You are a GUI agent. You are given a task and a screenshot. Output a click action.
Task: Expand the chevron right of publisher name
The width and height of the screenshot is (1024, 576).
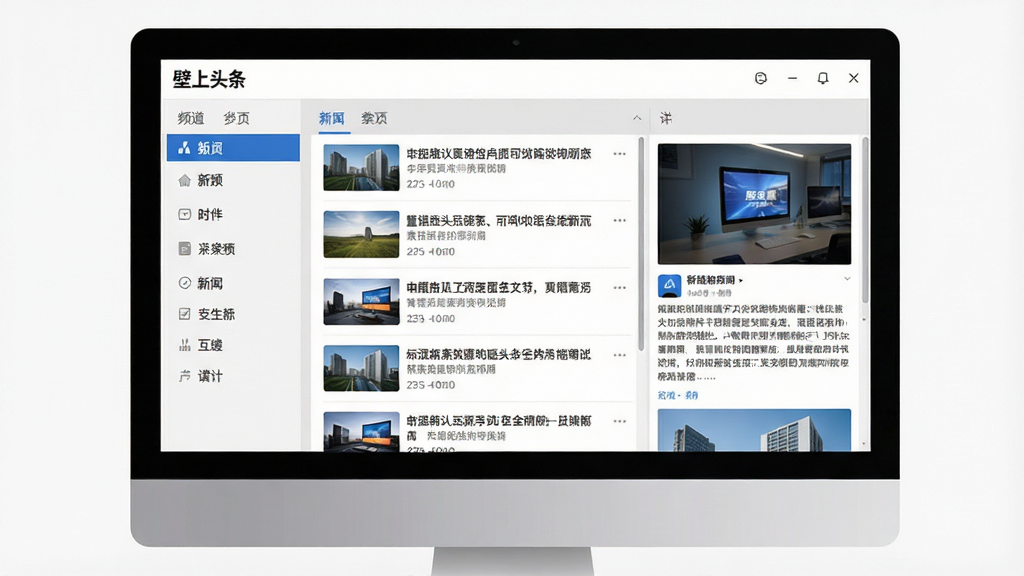pyautogui.click(x=847, y=279)
